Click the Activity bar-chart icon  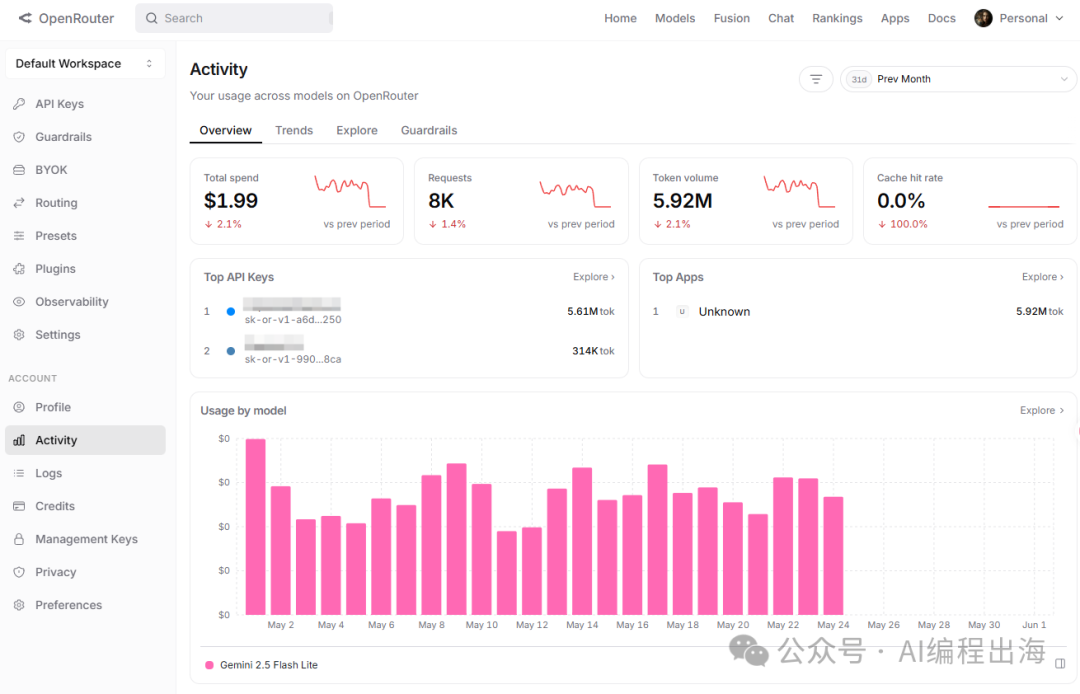tap(19, 441)
